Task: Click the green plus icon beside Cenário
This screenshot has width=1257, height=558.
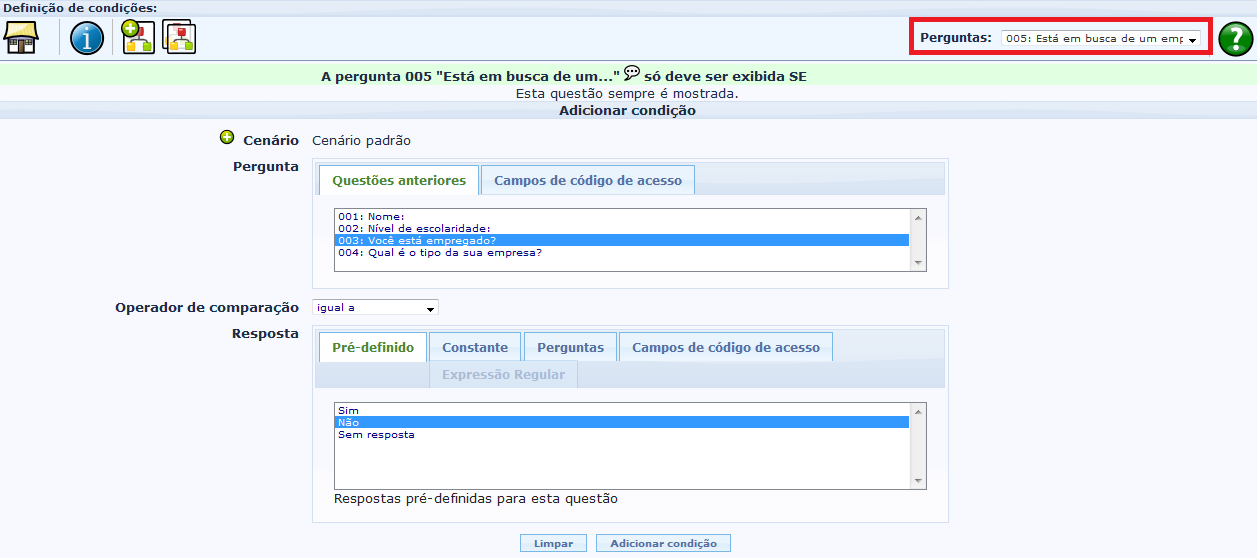Action: click(227, 139)
